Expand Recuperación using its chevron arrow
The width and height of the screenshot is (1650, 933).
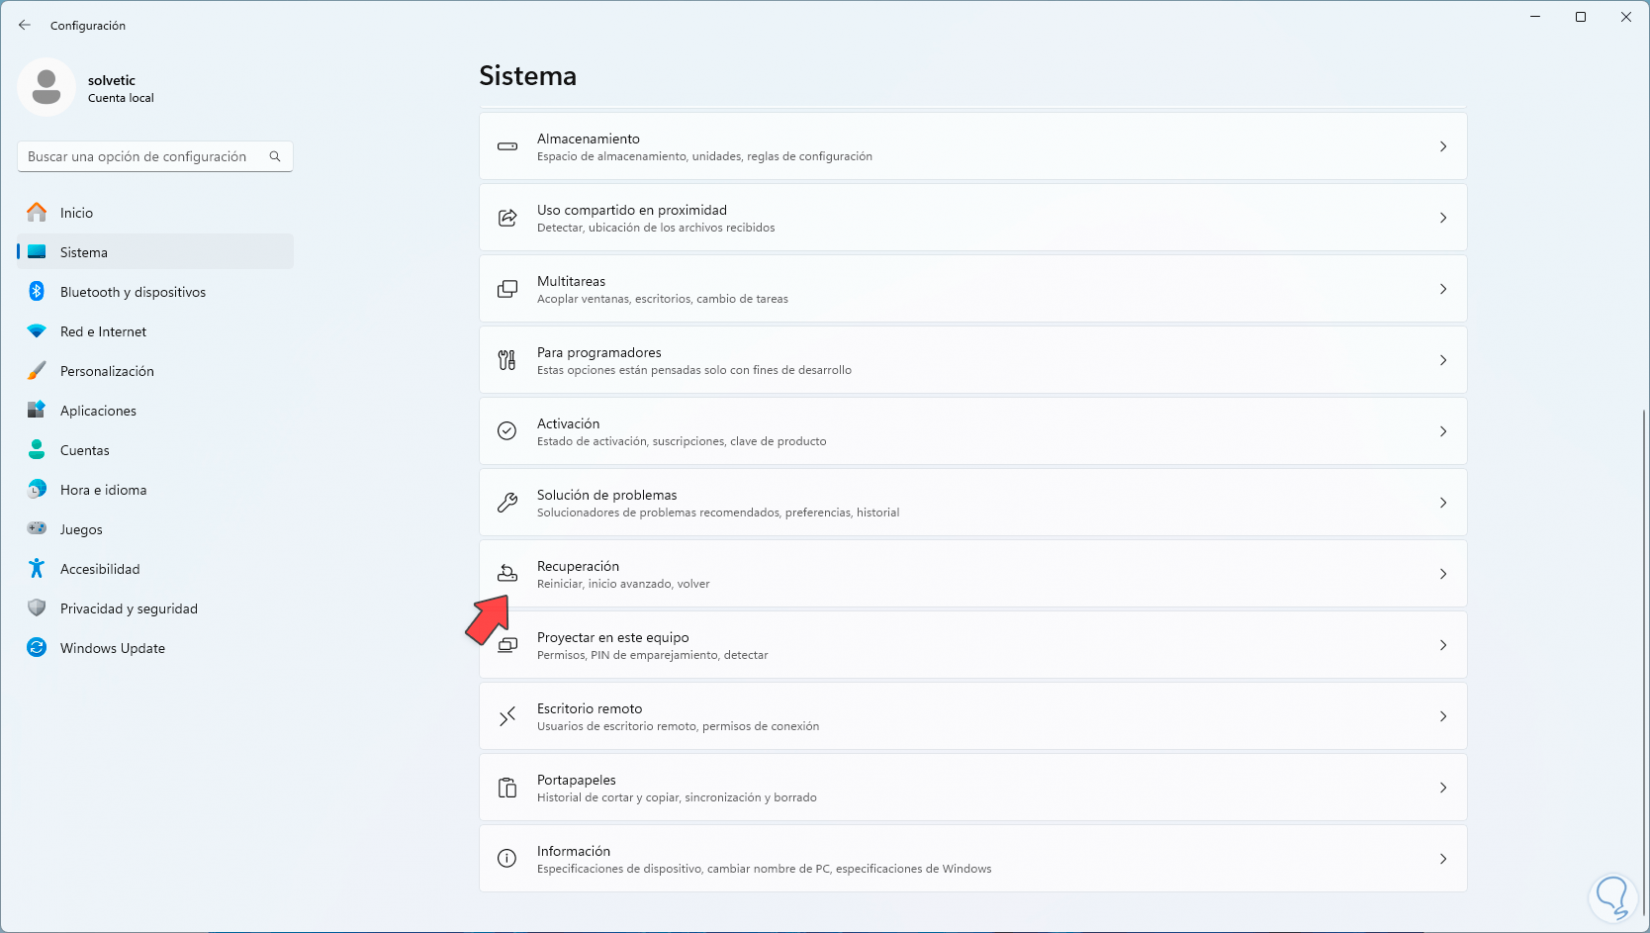coord(1443,574)
